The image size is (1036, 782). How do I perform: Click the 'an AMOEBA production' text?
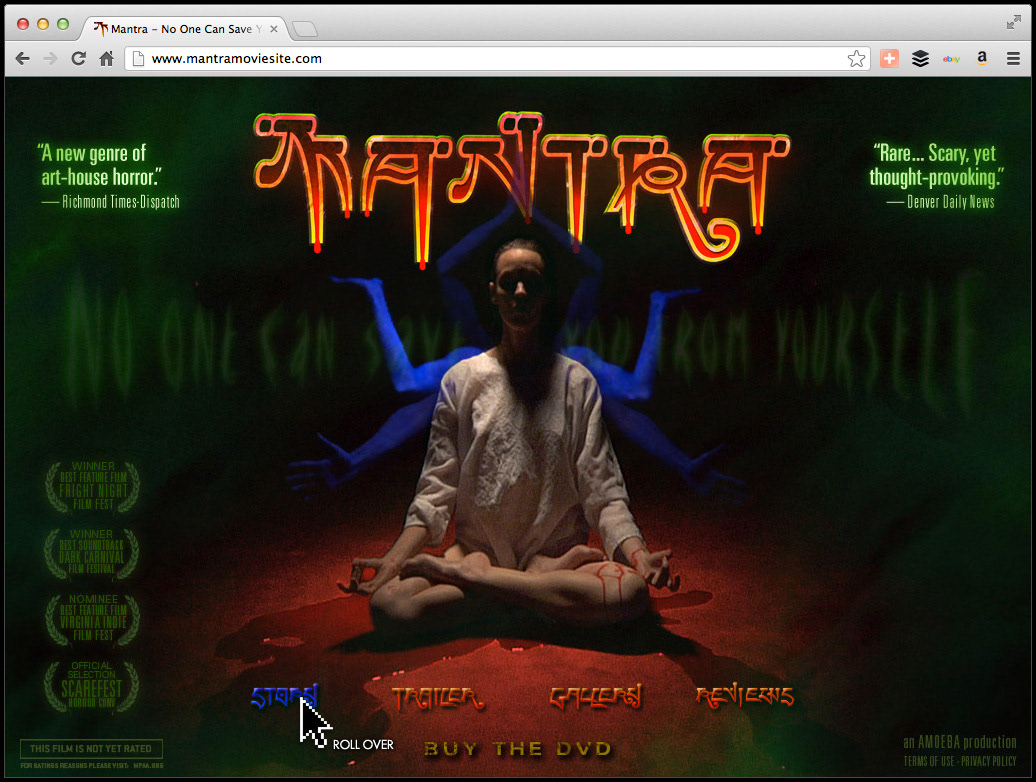click(960, 742)
